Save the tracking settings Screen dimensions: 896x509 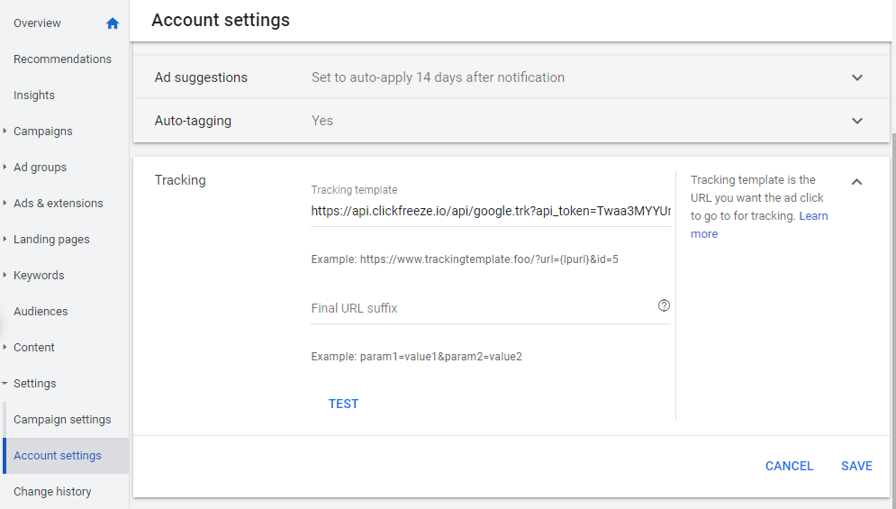(x=857, y=466)
